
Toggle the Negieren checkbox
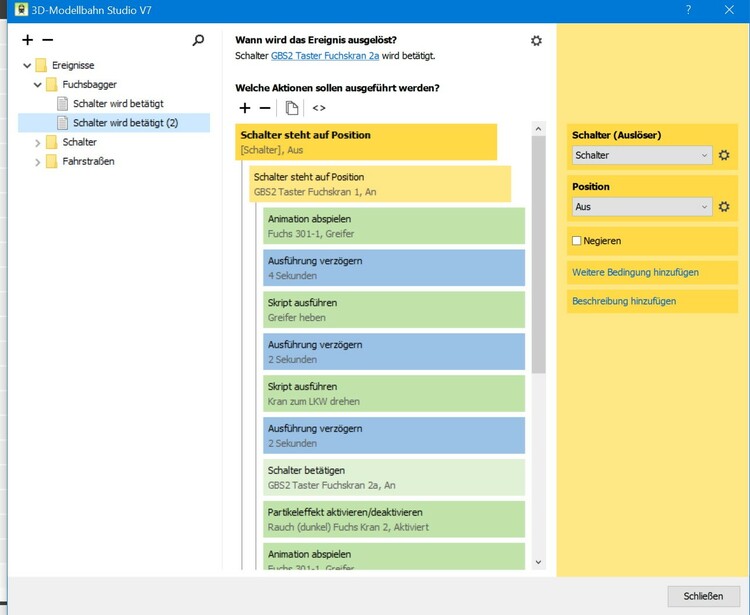point(577,241)
